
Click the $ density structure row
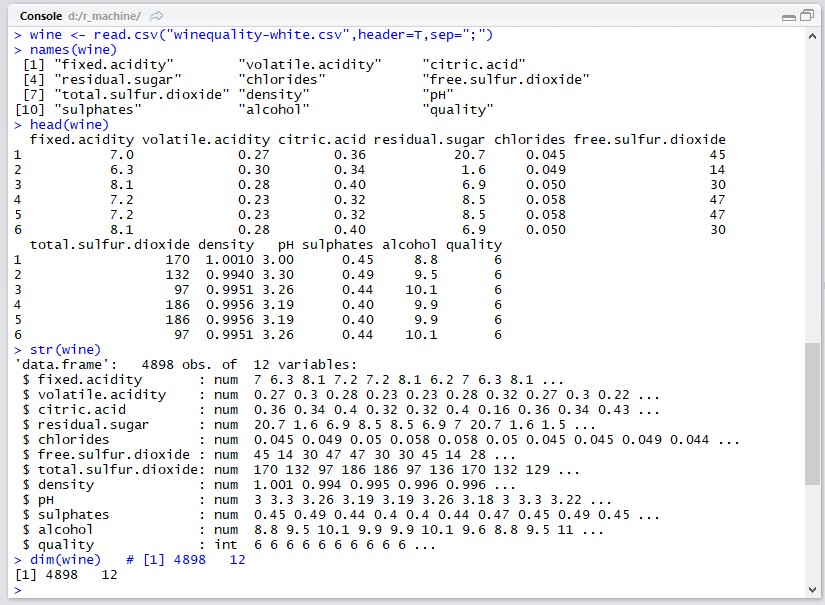(269, 485)
